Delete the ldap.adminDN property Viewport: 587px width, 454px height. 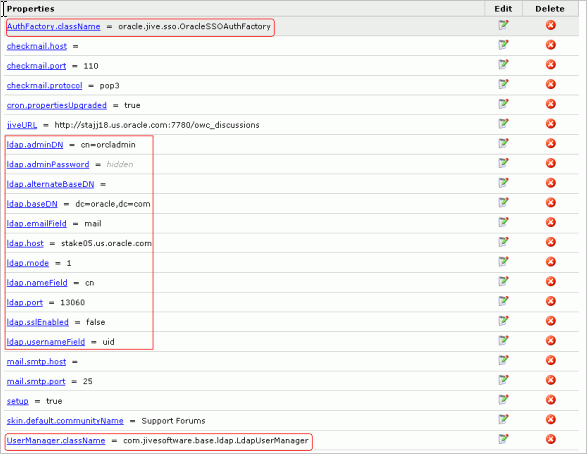click(550, 143)
